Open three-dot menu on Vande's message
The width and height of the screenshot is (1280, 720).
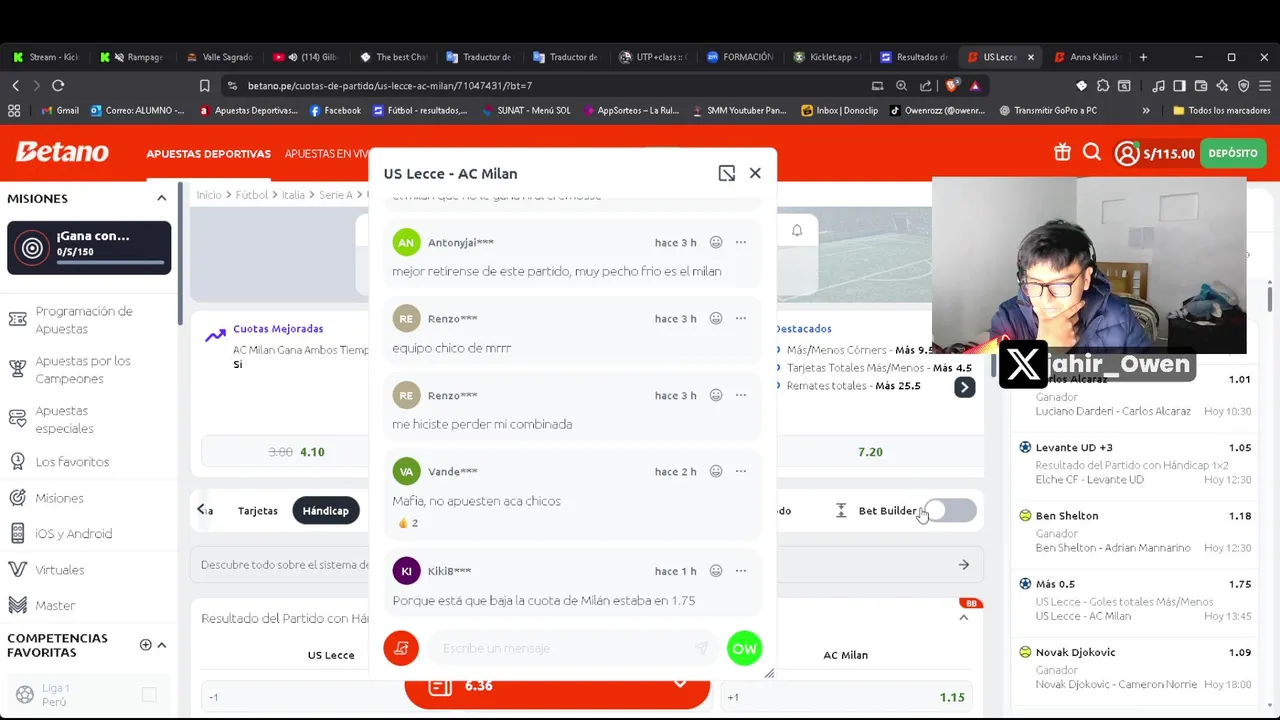coord(741,471)
